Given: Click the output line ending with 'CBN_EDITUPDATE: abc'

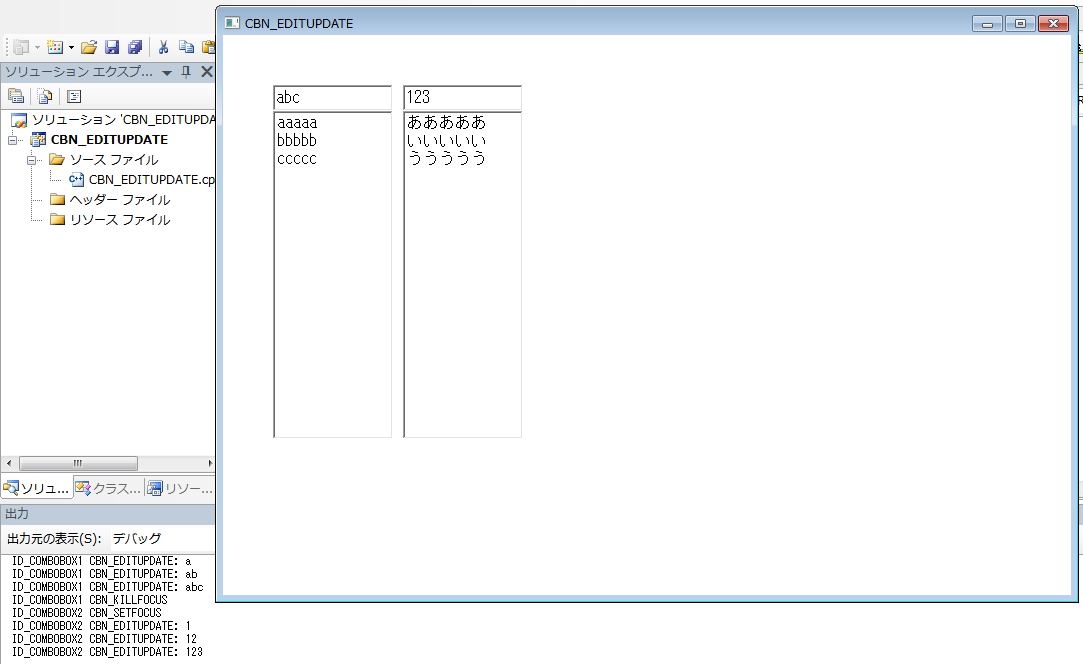Looking at the screenshot, I should tap(108, 587).
